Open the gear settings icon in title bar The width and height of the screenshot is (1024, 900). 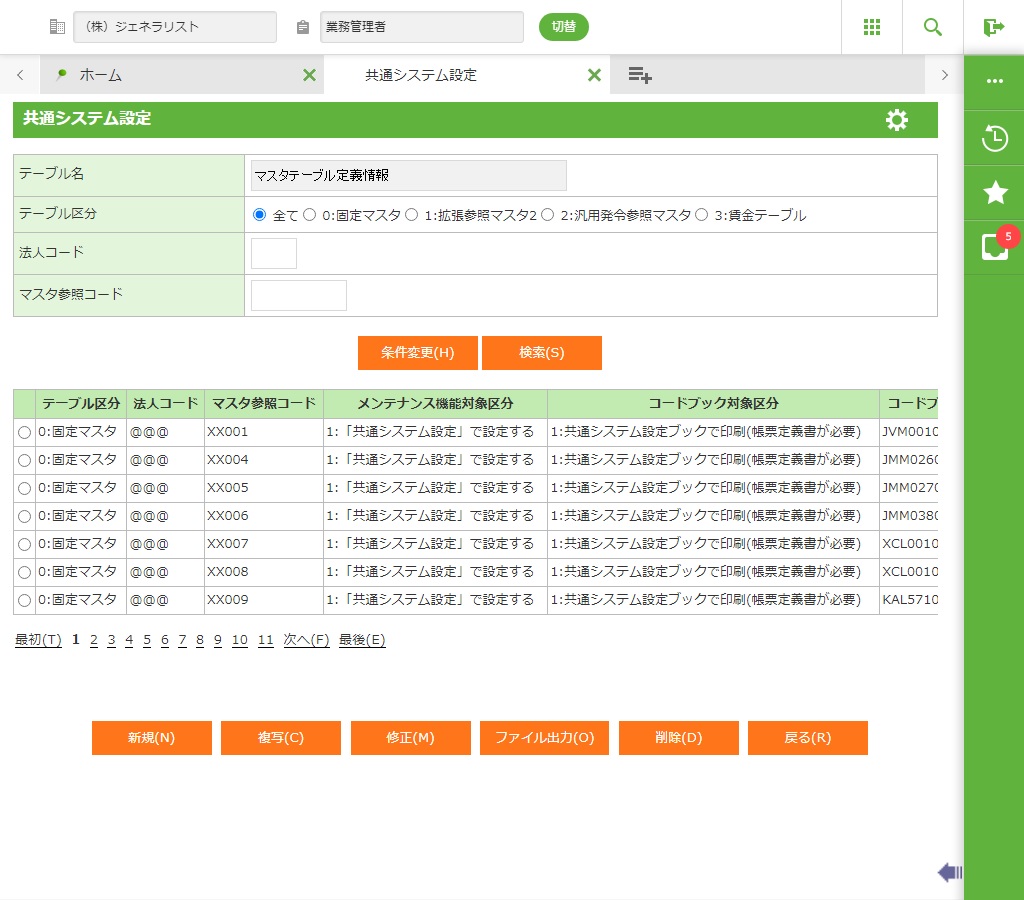[897, 120]
